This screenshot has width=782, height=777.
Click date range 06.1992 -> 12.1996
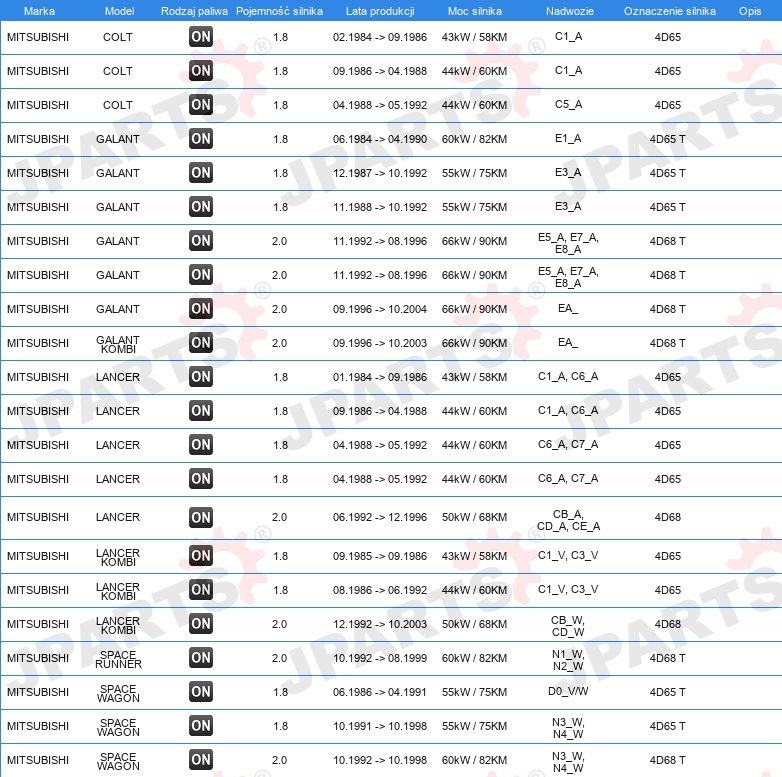pyautogui.click(x=380, y=517)
